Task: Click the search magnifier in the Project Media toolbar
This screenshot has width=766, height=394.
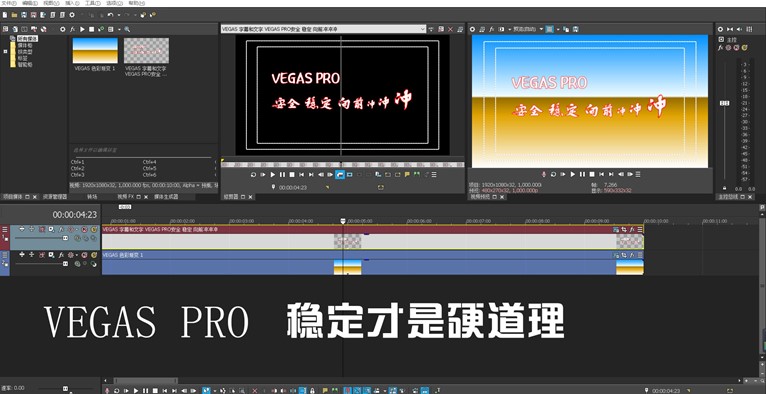Action: pos(127,29)
